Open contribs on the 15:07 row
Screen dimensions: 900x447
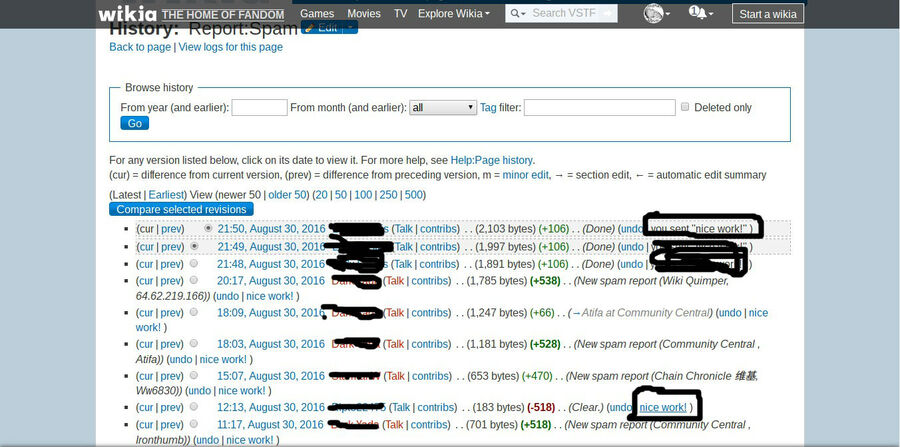click(x=430, y=376)
